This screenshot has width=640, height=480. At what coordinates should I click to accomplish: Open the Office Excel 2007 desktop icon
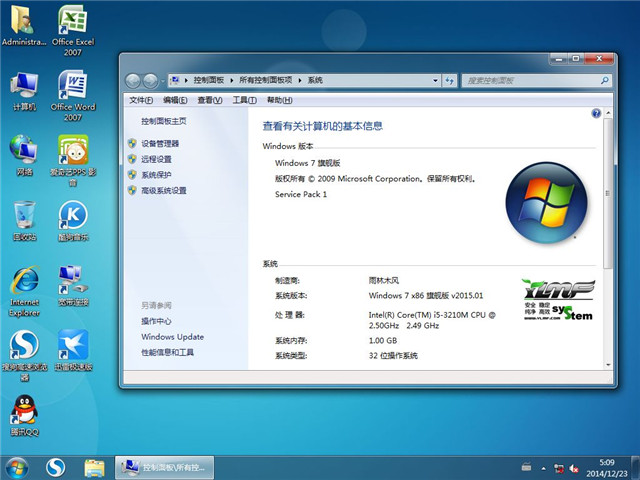(x=72, y=23)
